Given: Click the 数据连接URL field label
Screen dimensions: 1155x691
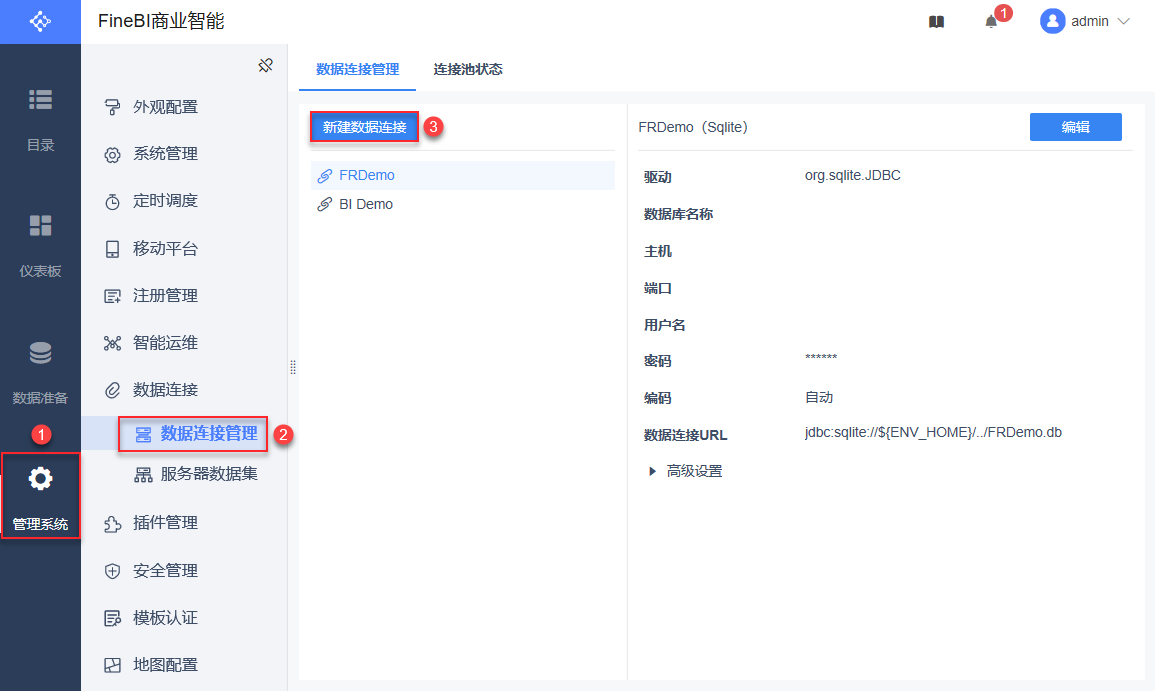Looking at the screenshot, I should 685,435.
